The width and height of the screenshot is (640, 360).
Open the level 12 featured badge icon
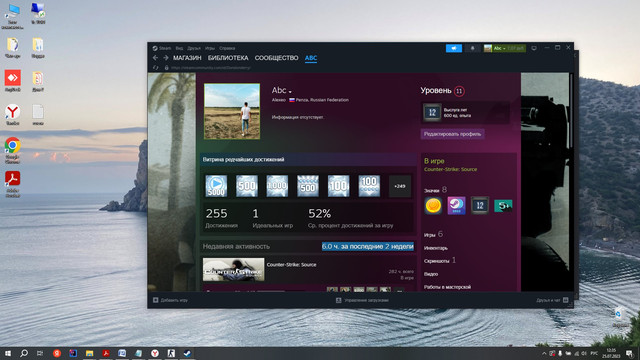point(432,113)
